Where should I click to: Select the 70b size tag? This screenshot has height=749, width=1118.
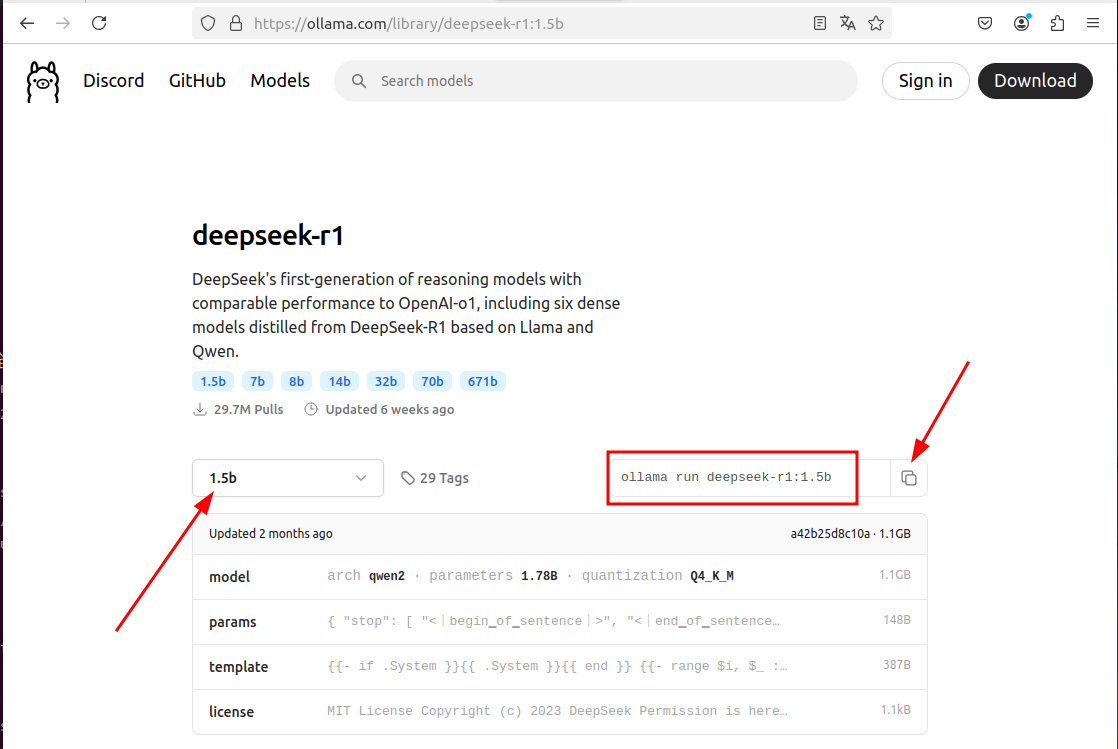click(432, 382)
